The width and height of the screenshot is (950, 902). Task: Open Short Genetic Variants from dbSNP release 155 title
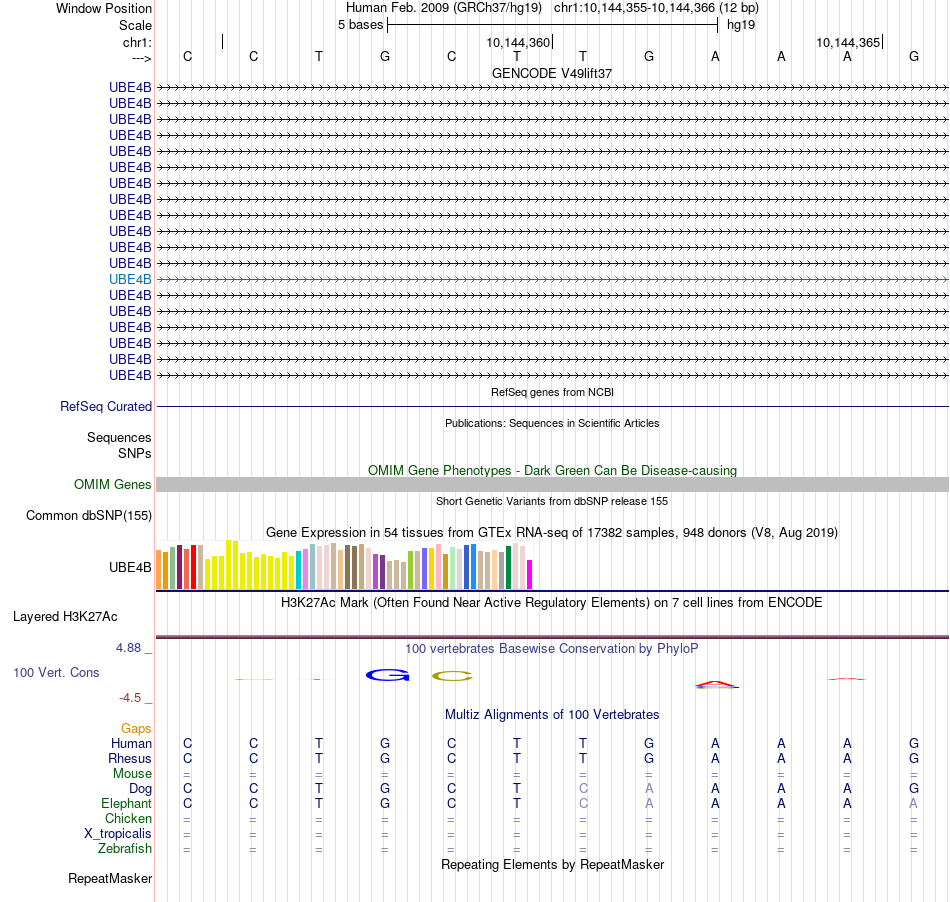coord(552,501)
